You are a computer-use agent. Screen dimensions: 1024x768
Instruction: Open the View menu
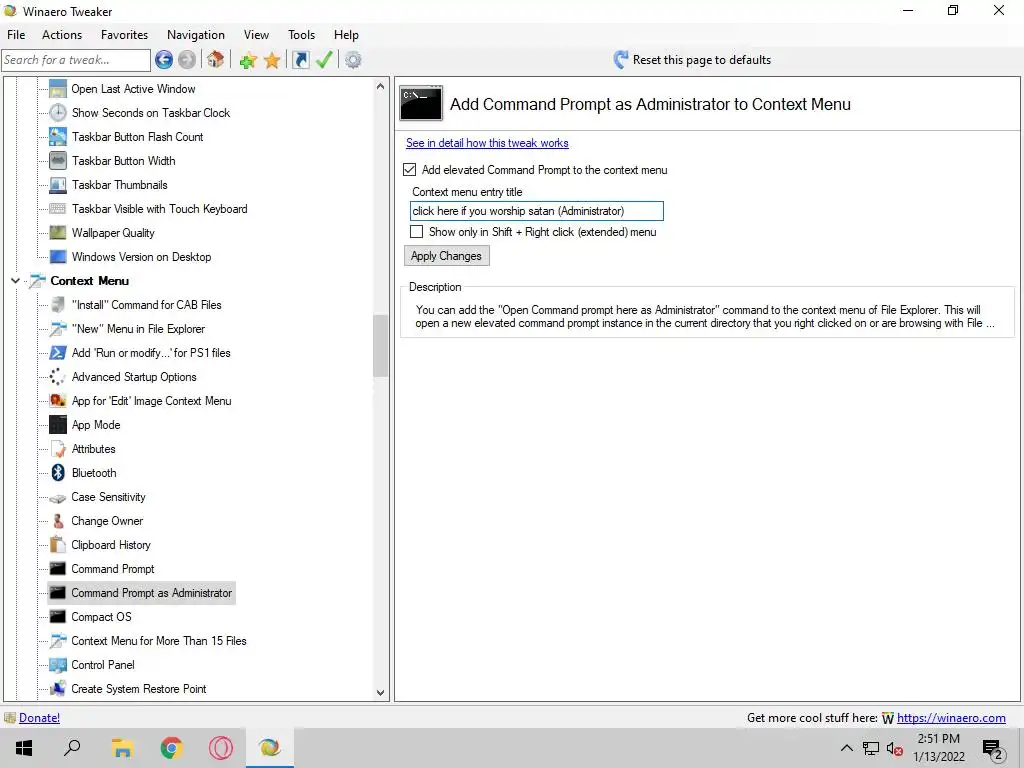tap(256, 35)
